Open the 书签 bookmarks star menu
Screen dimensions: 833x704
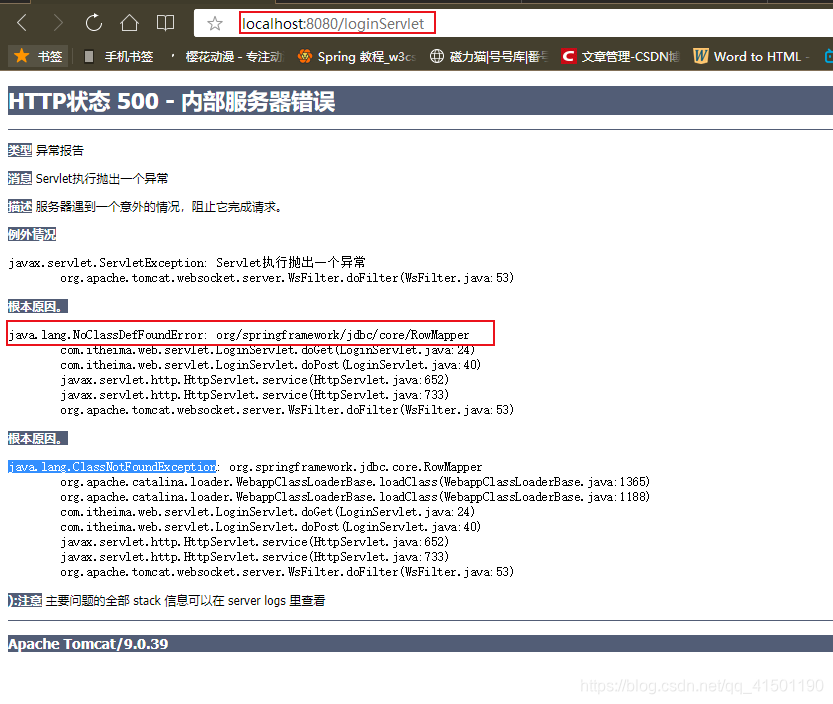point(37,57)
